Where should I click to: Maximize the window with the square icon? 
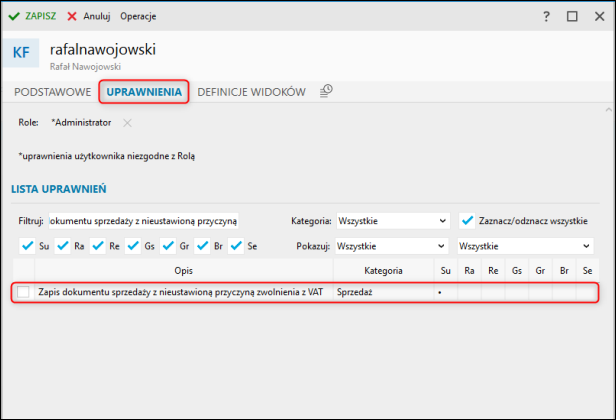point(572,16)
